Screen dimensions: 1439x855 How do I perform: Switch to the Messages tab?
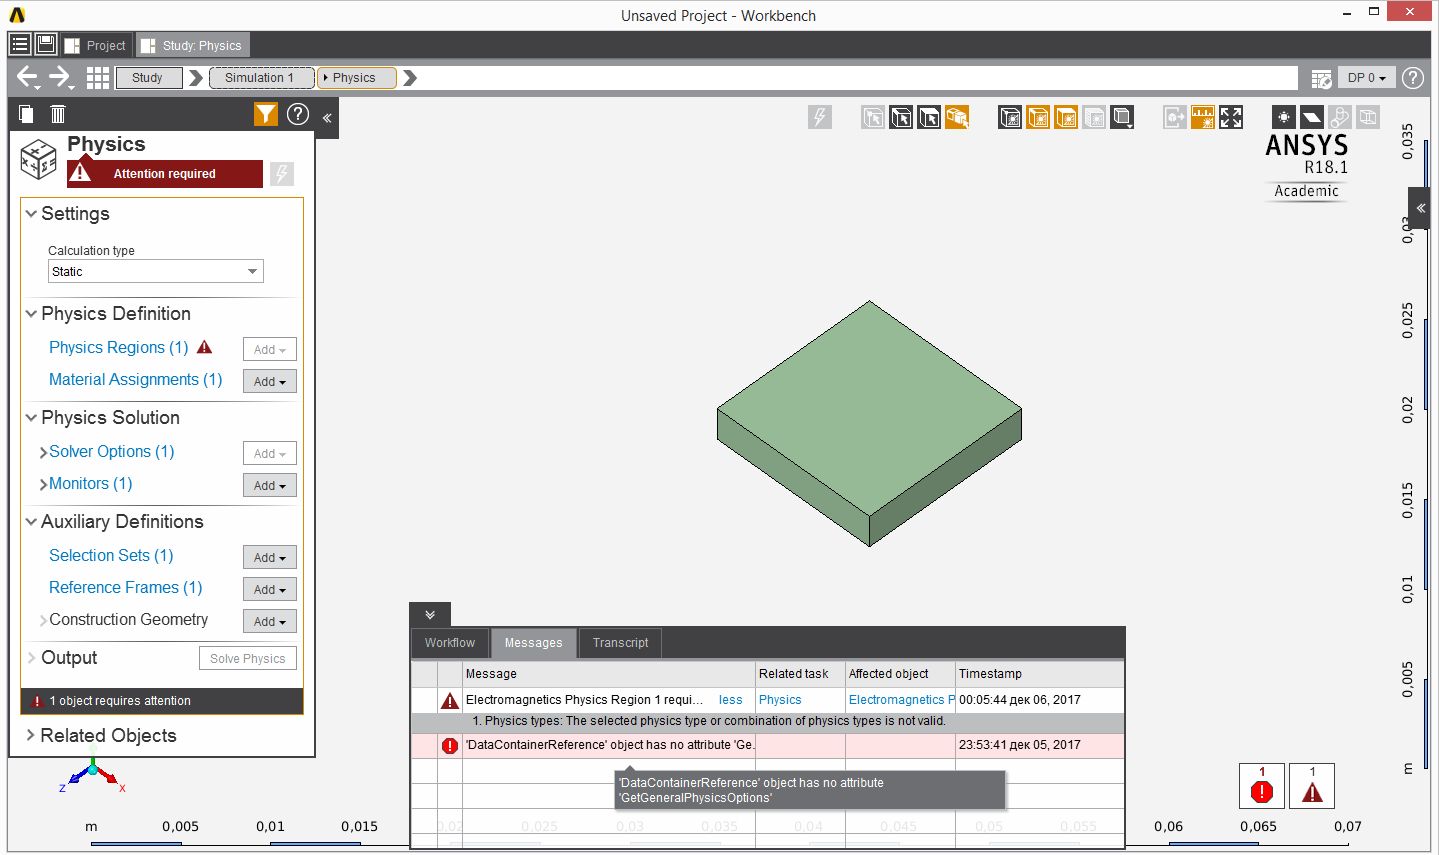(x=534, y=643)
